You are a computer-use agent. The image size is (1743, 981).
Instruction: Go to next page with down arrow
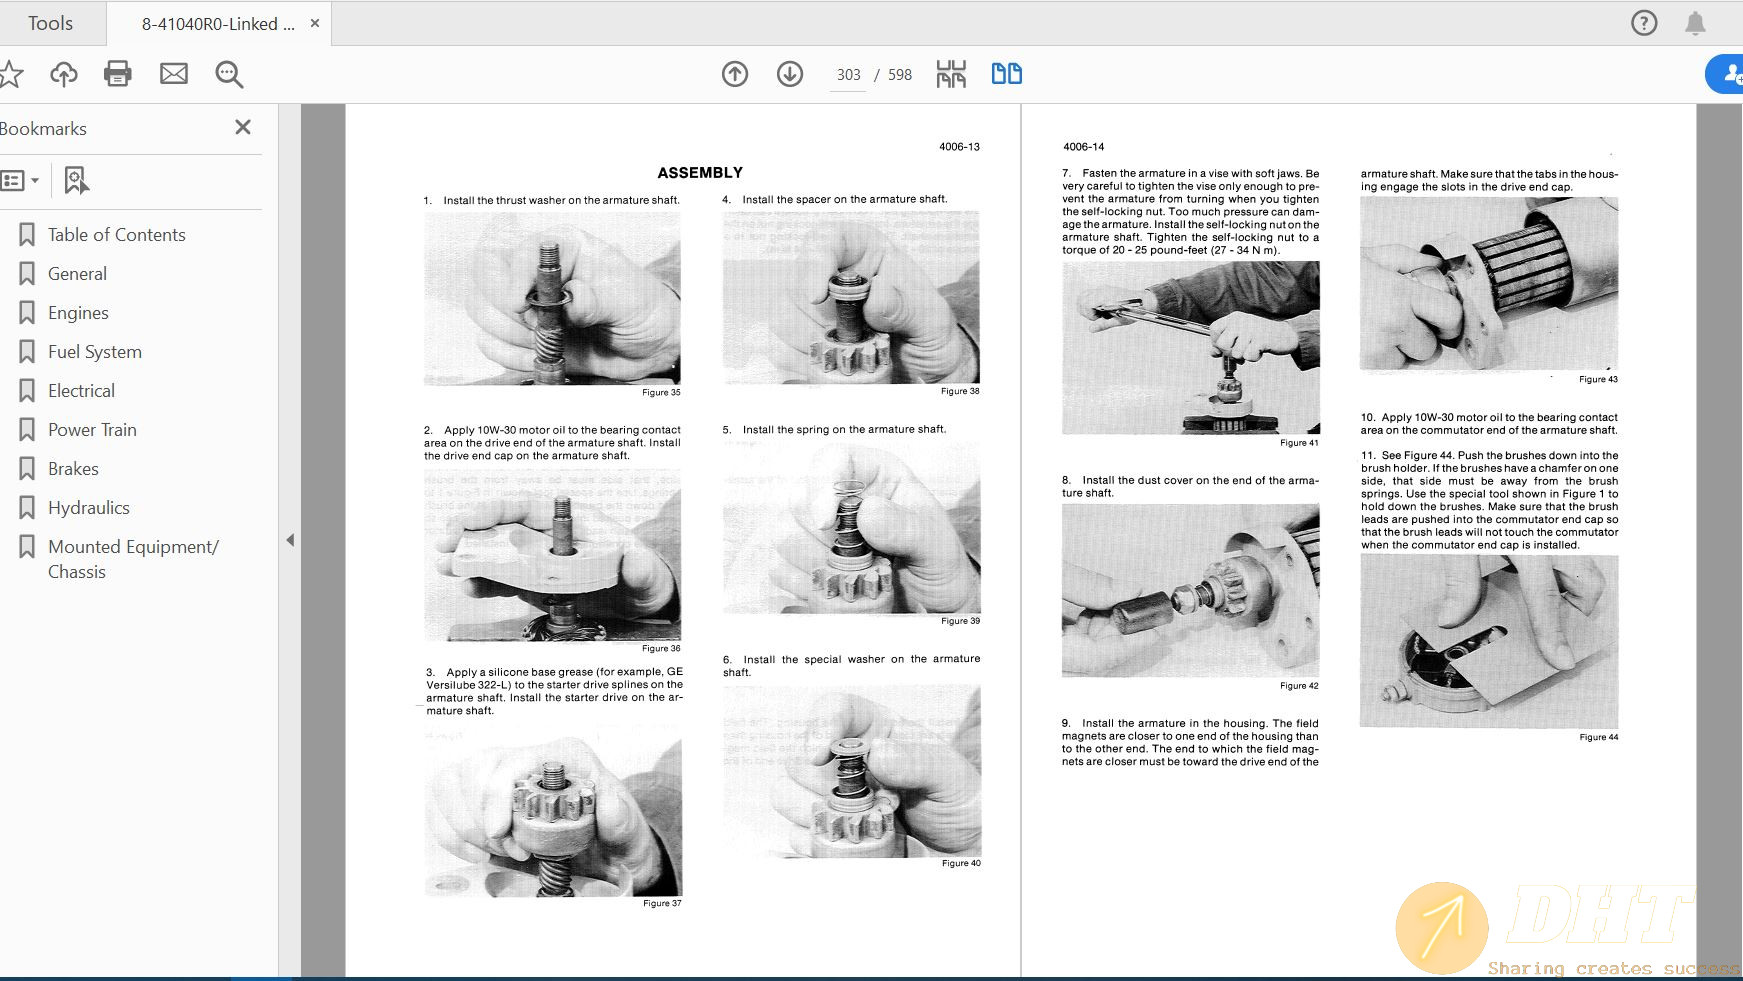coord(790,74)
